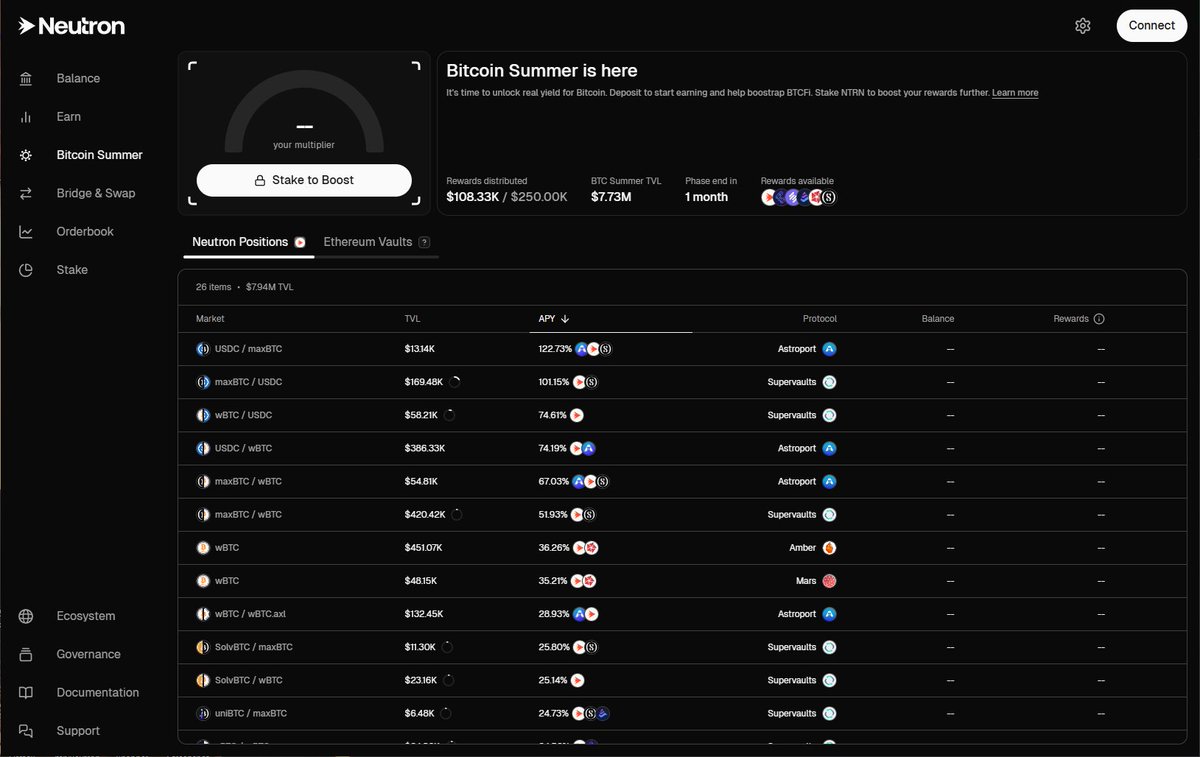Image resolution: width=1200 pixels, height=757 pixels.
Task: Go to the Stake section
Action: click(71, 269)
